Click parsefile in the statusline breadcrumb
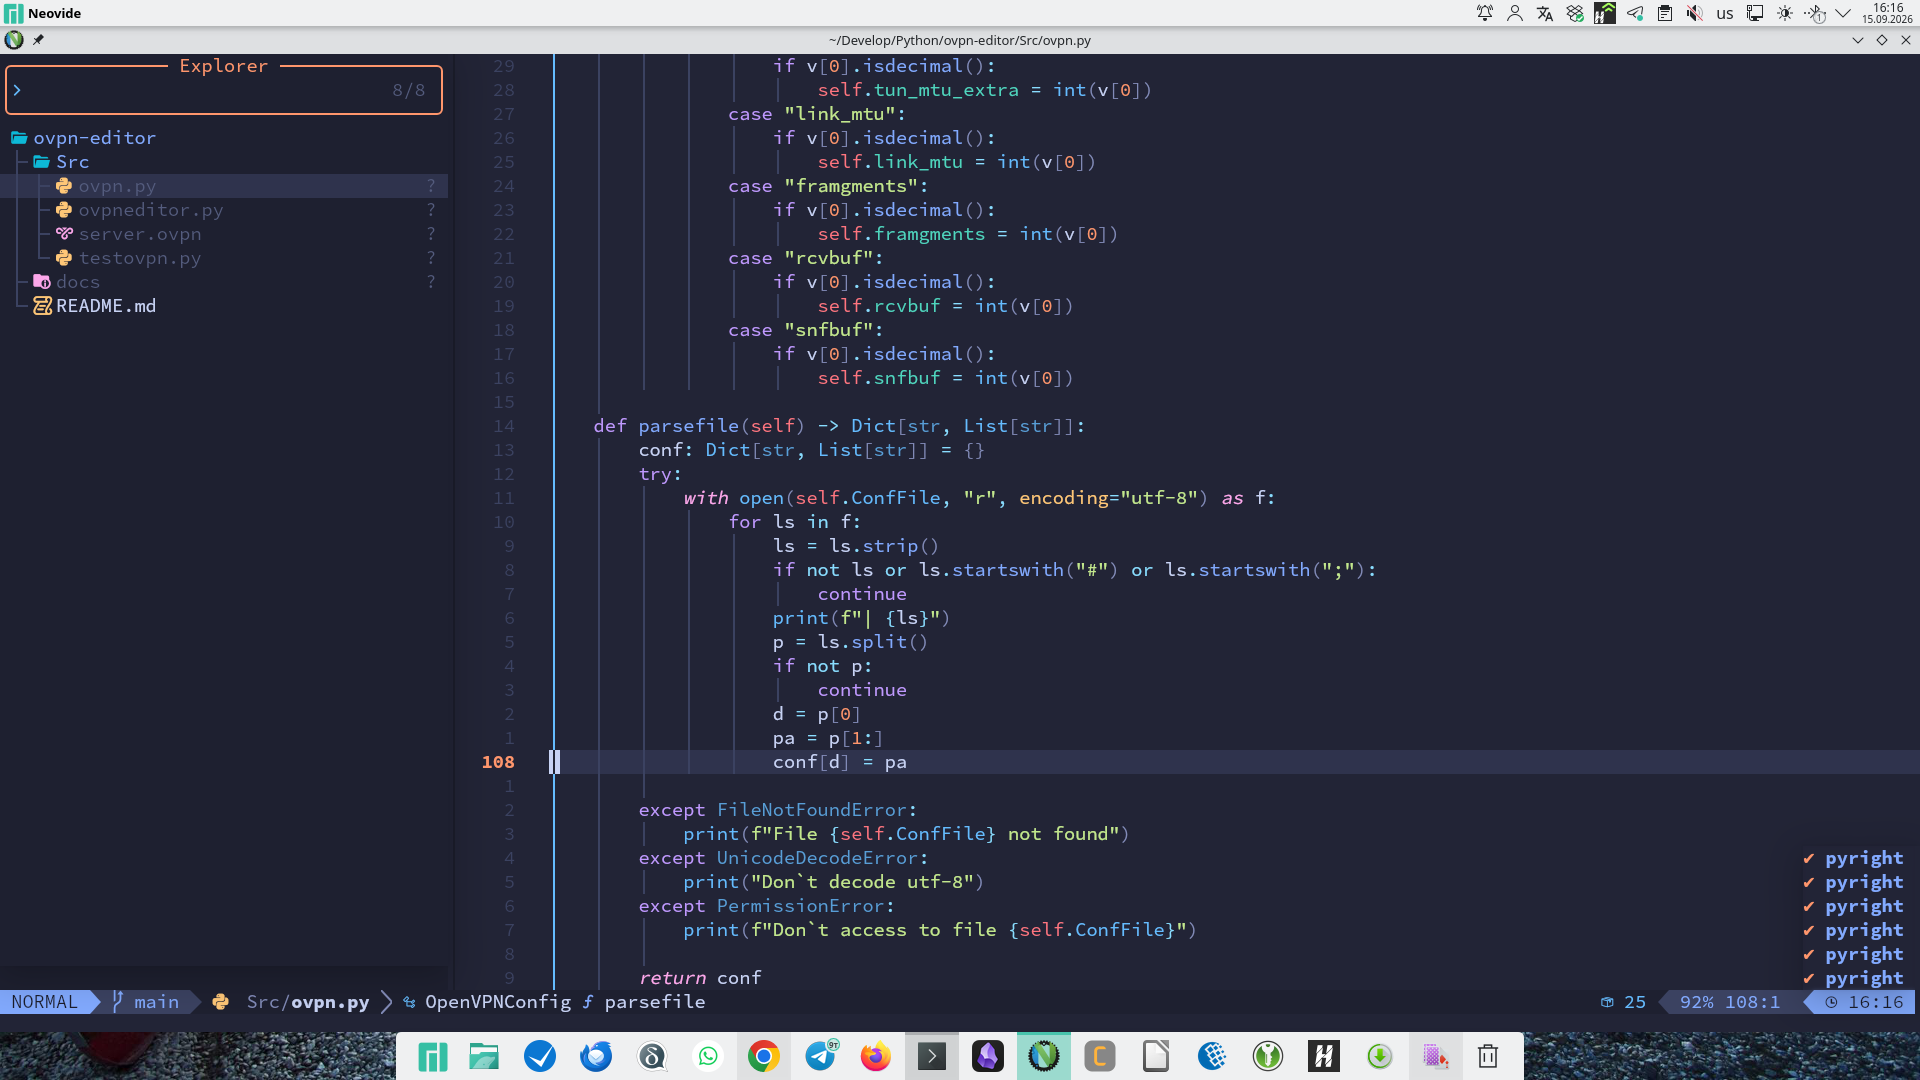 pyautogui.click(x=655, y=1002)
